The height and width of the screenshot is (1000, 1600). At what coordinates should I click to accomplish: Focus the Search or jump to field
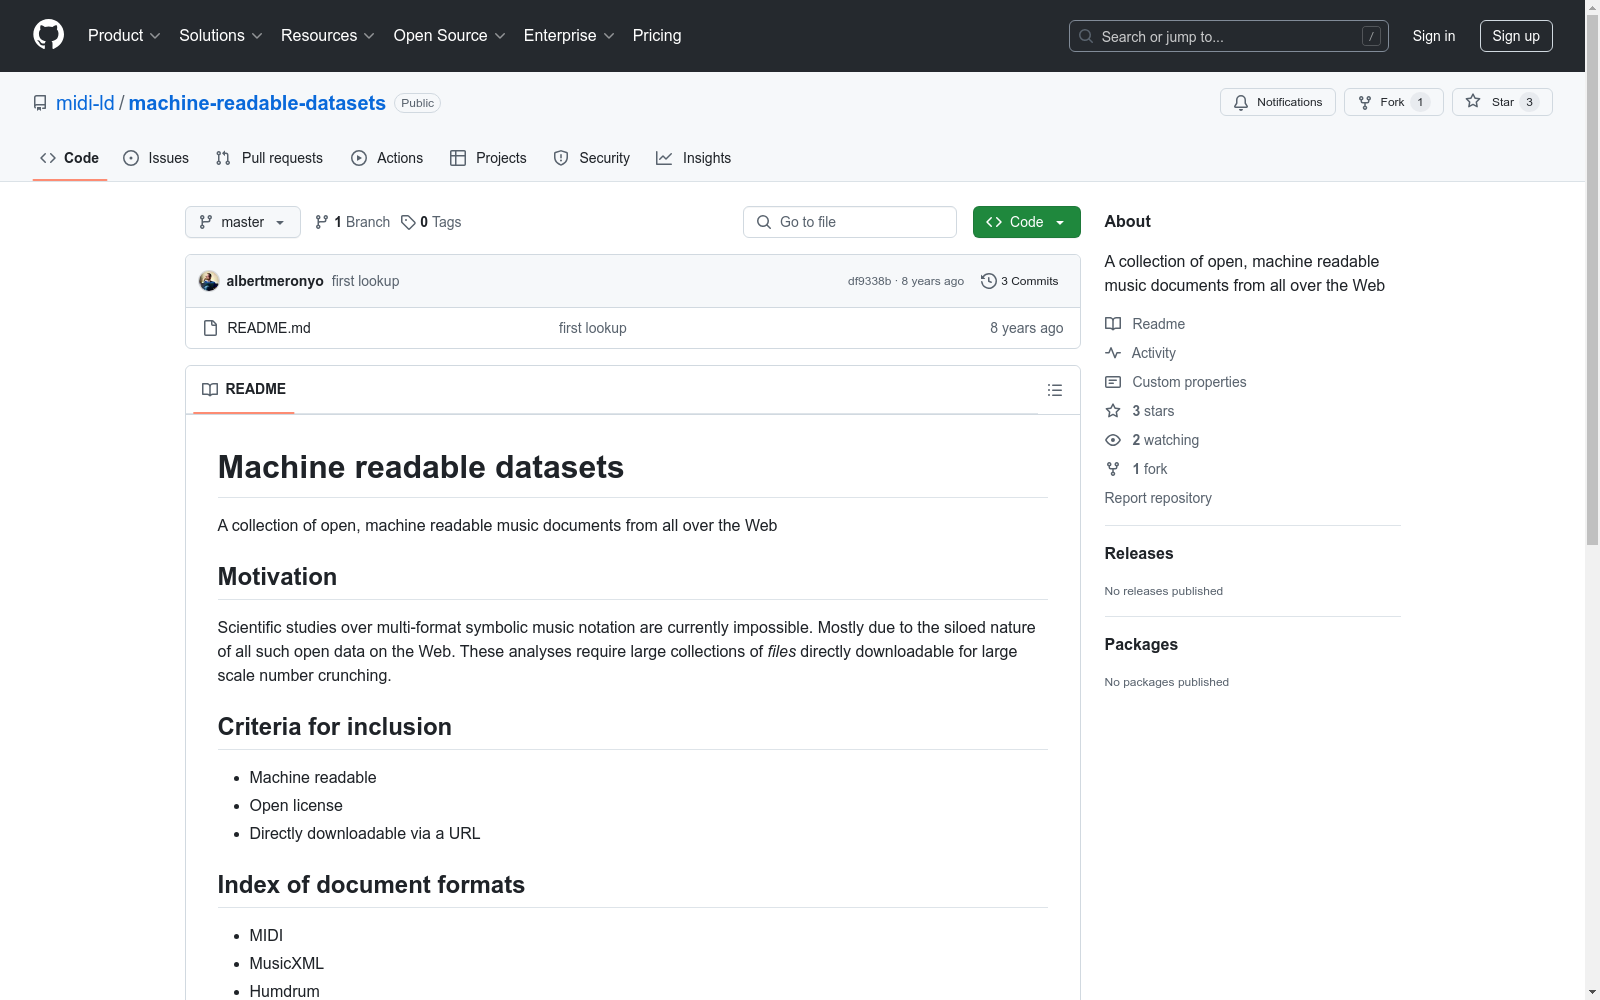[x=1228, y=36]
